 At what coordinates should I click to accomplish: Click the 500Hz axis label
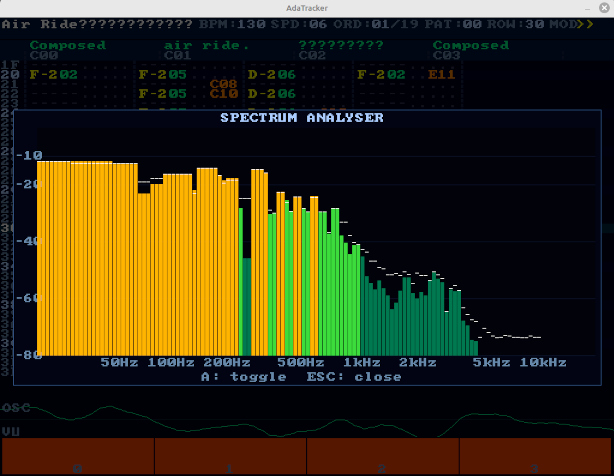click(301, 362)
